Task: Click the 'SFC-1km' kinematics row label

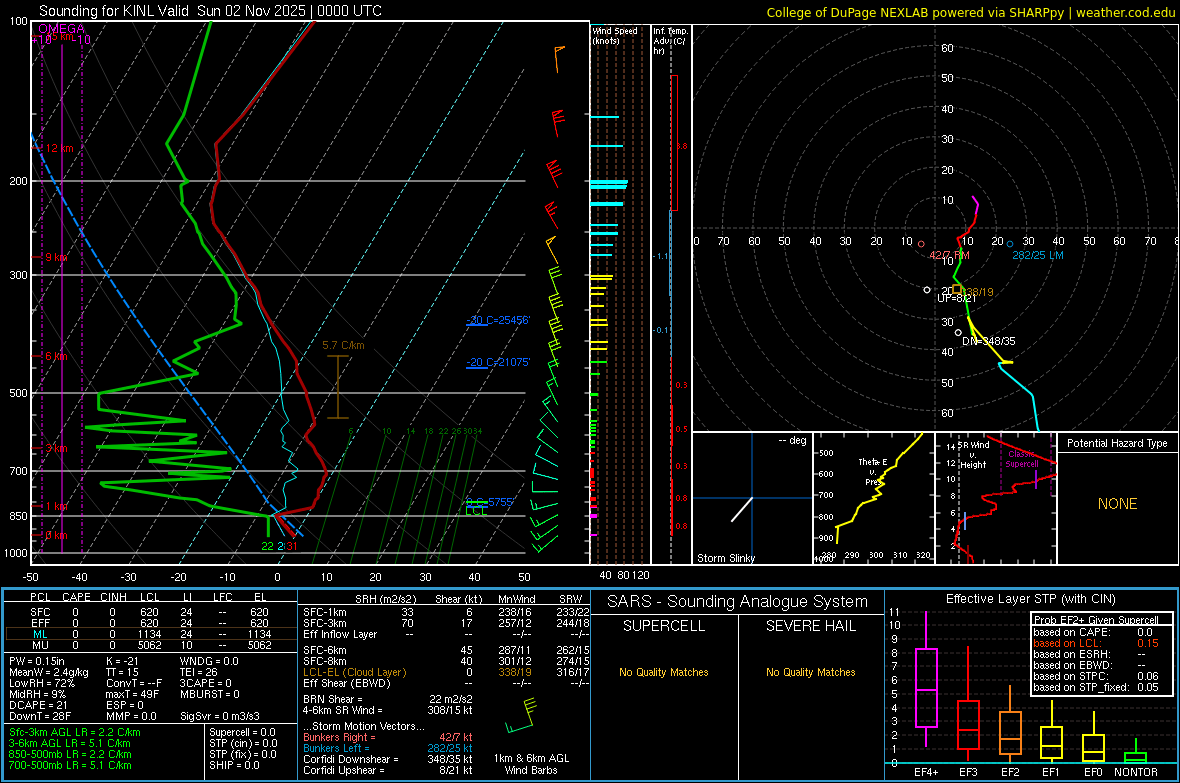Action: pyautogui.click(x=324, y=612)
